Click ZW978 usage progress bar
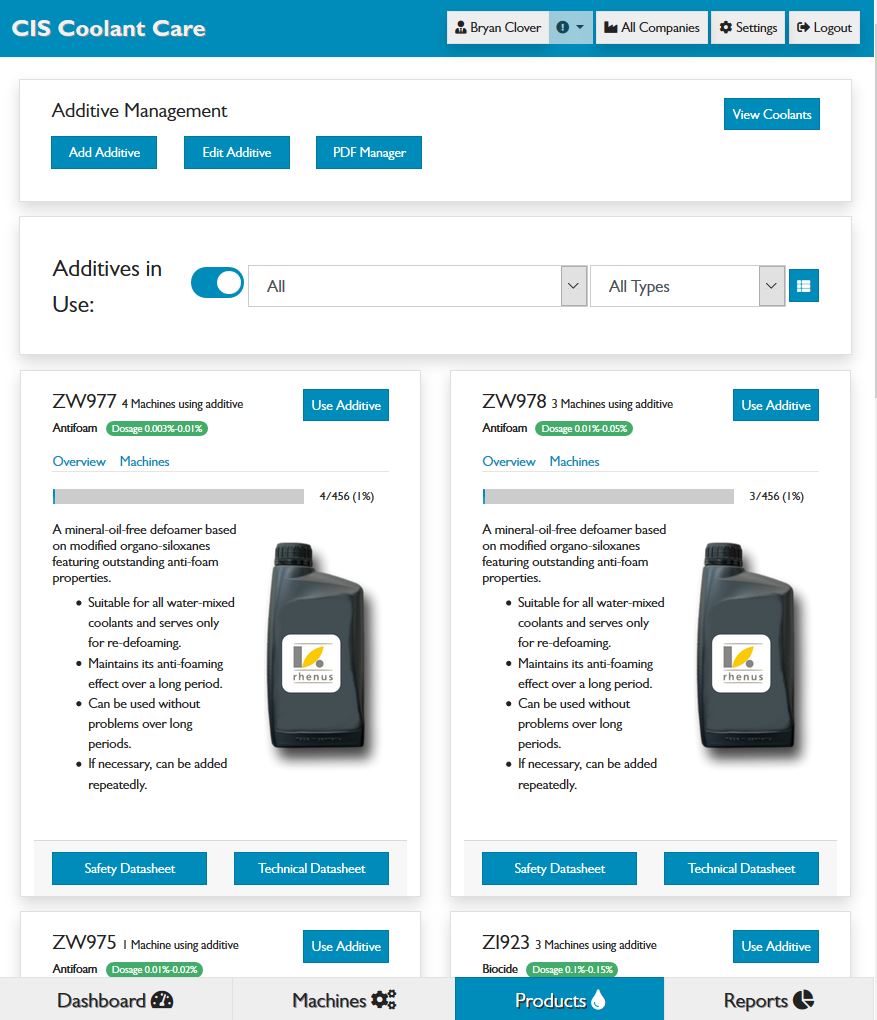This screenshot has width=877, height=1020. pyautogui.click(x=608, y=496)
